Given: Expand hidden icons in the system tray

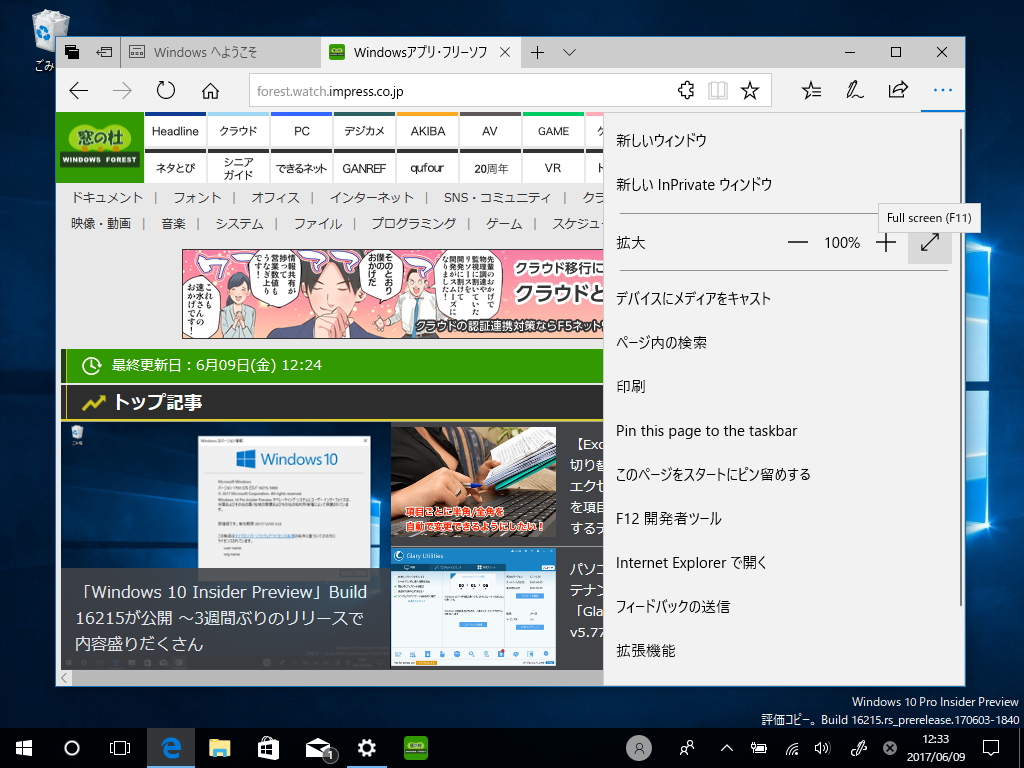Looking at the screenshot, I should tap(726, 747).
